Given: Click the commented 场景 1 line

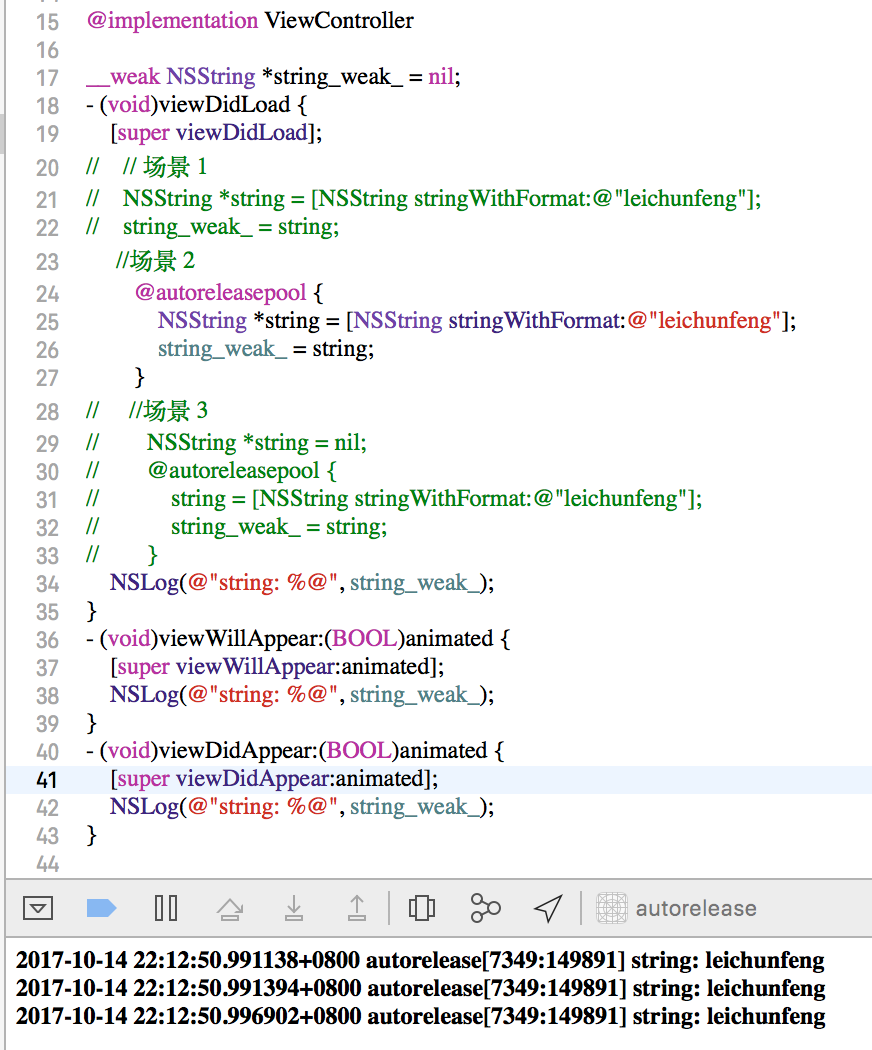Looking at the screenshot, I should [146, 167].
